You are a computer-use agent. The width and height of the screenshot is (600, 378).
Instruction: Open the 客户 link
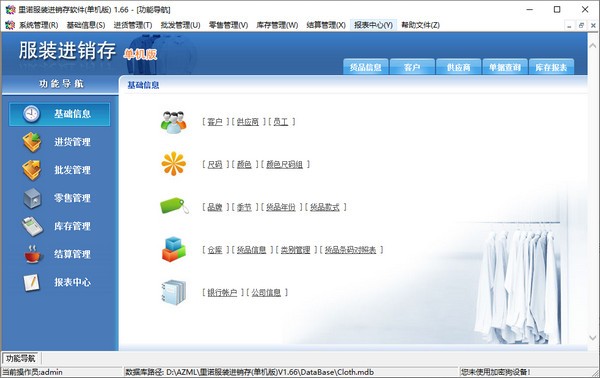point(215,122)
